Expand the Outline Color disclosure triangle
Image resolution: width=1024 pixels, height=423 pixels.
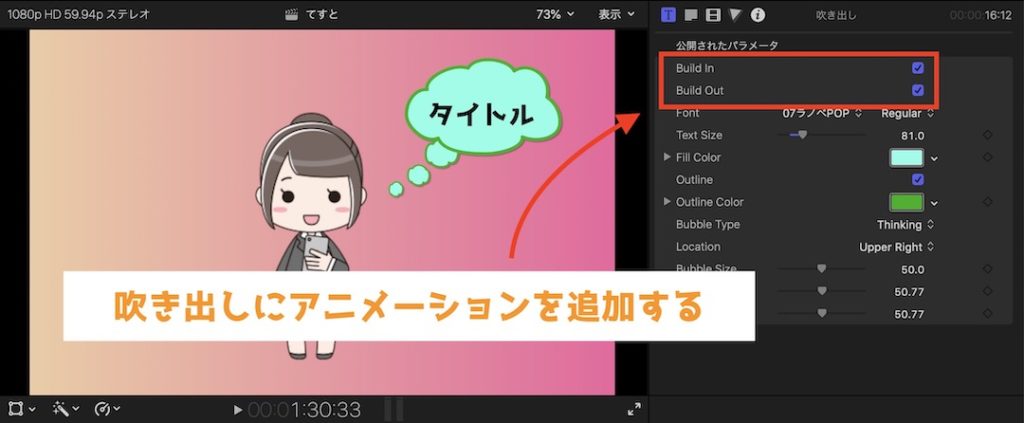click(x=667, y=202)
